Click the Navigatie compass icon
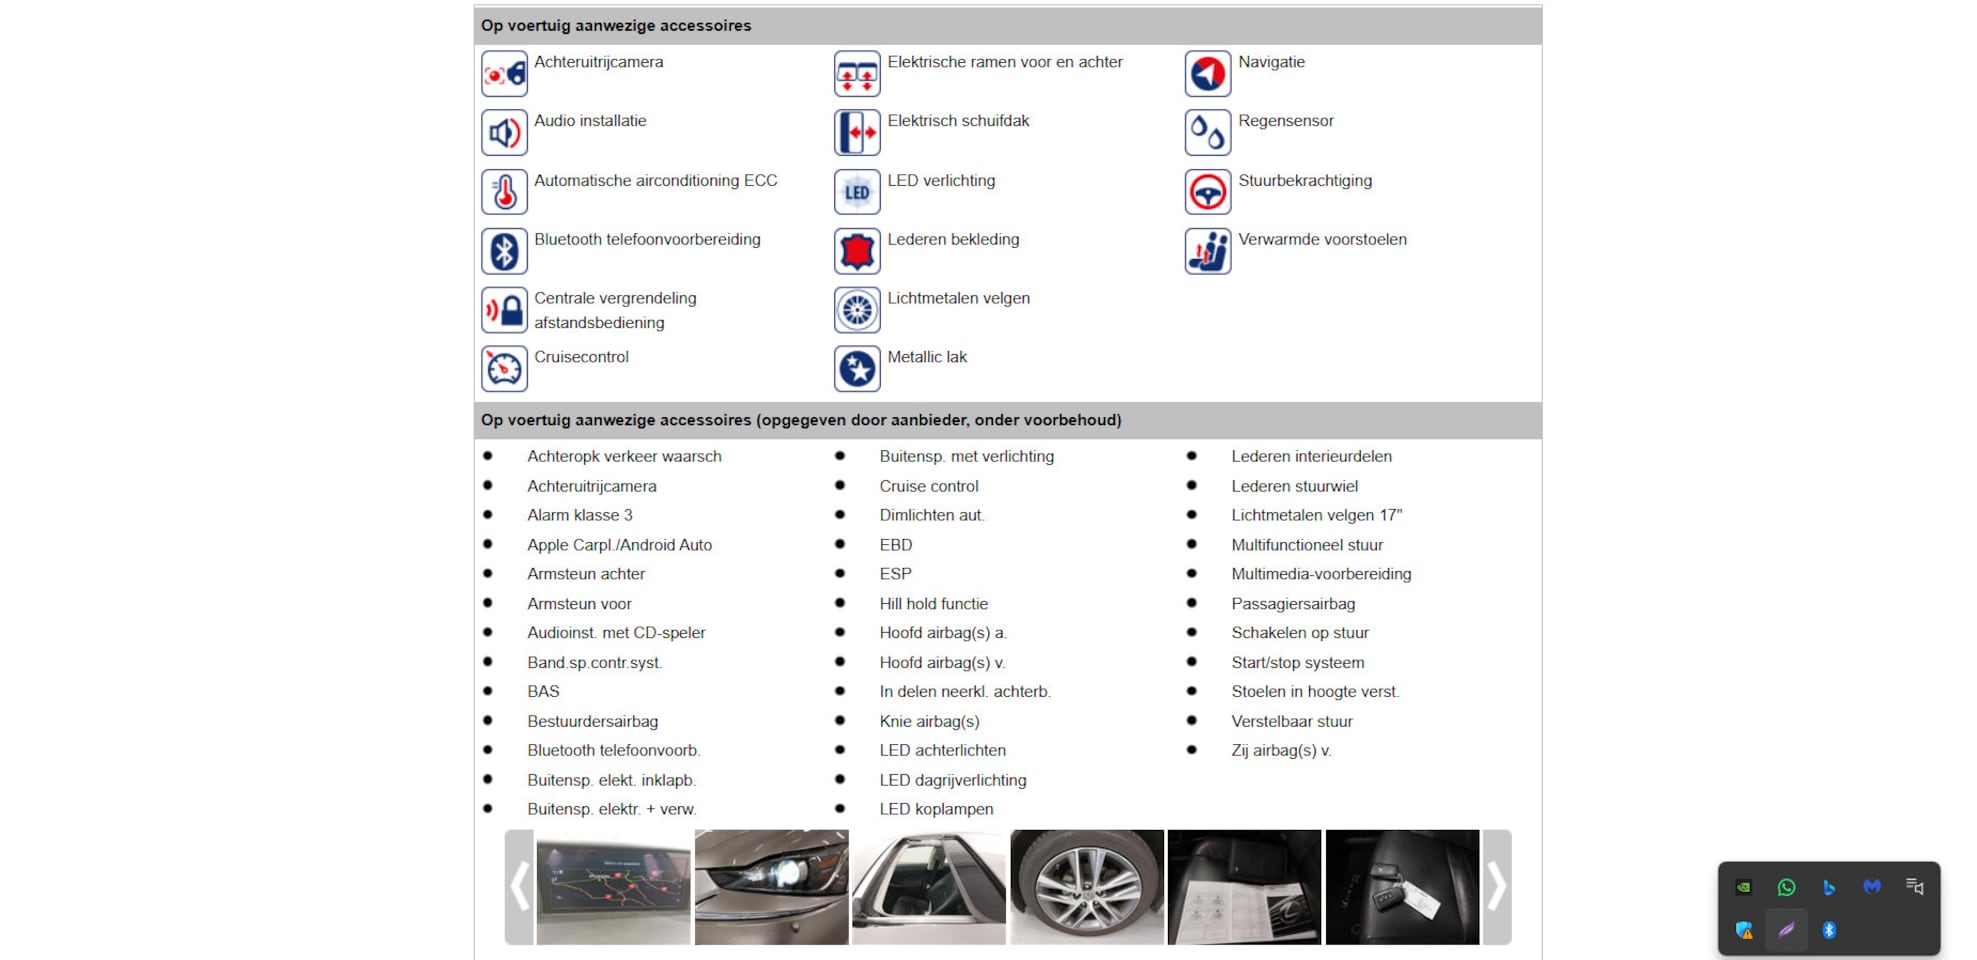This screenshot has height=960, width=1977. click(1208, 74)
